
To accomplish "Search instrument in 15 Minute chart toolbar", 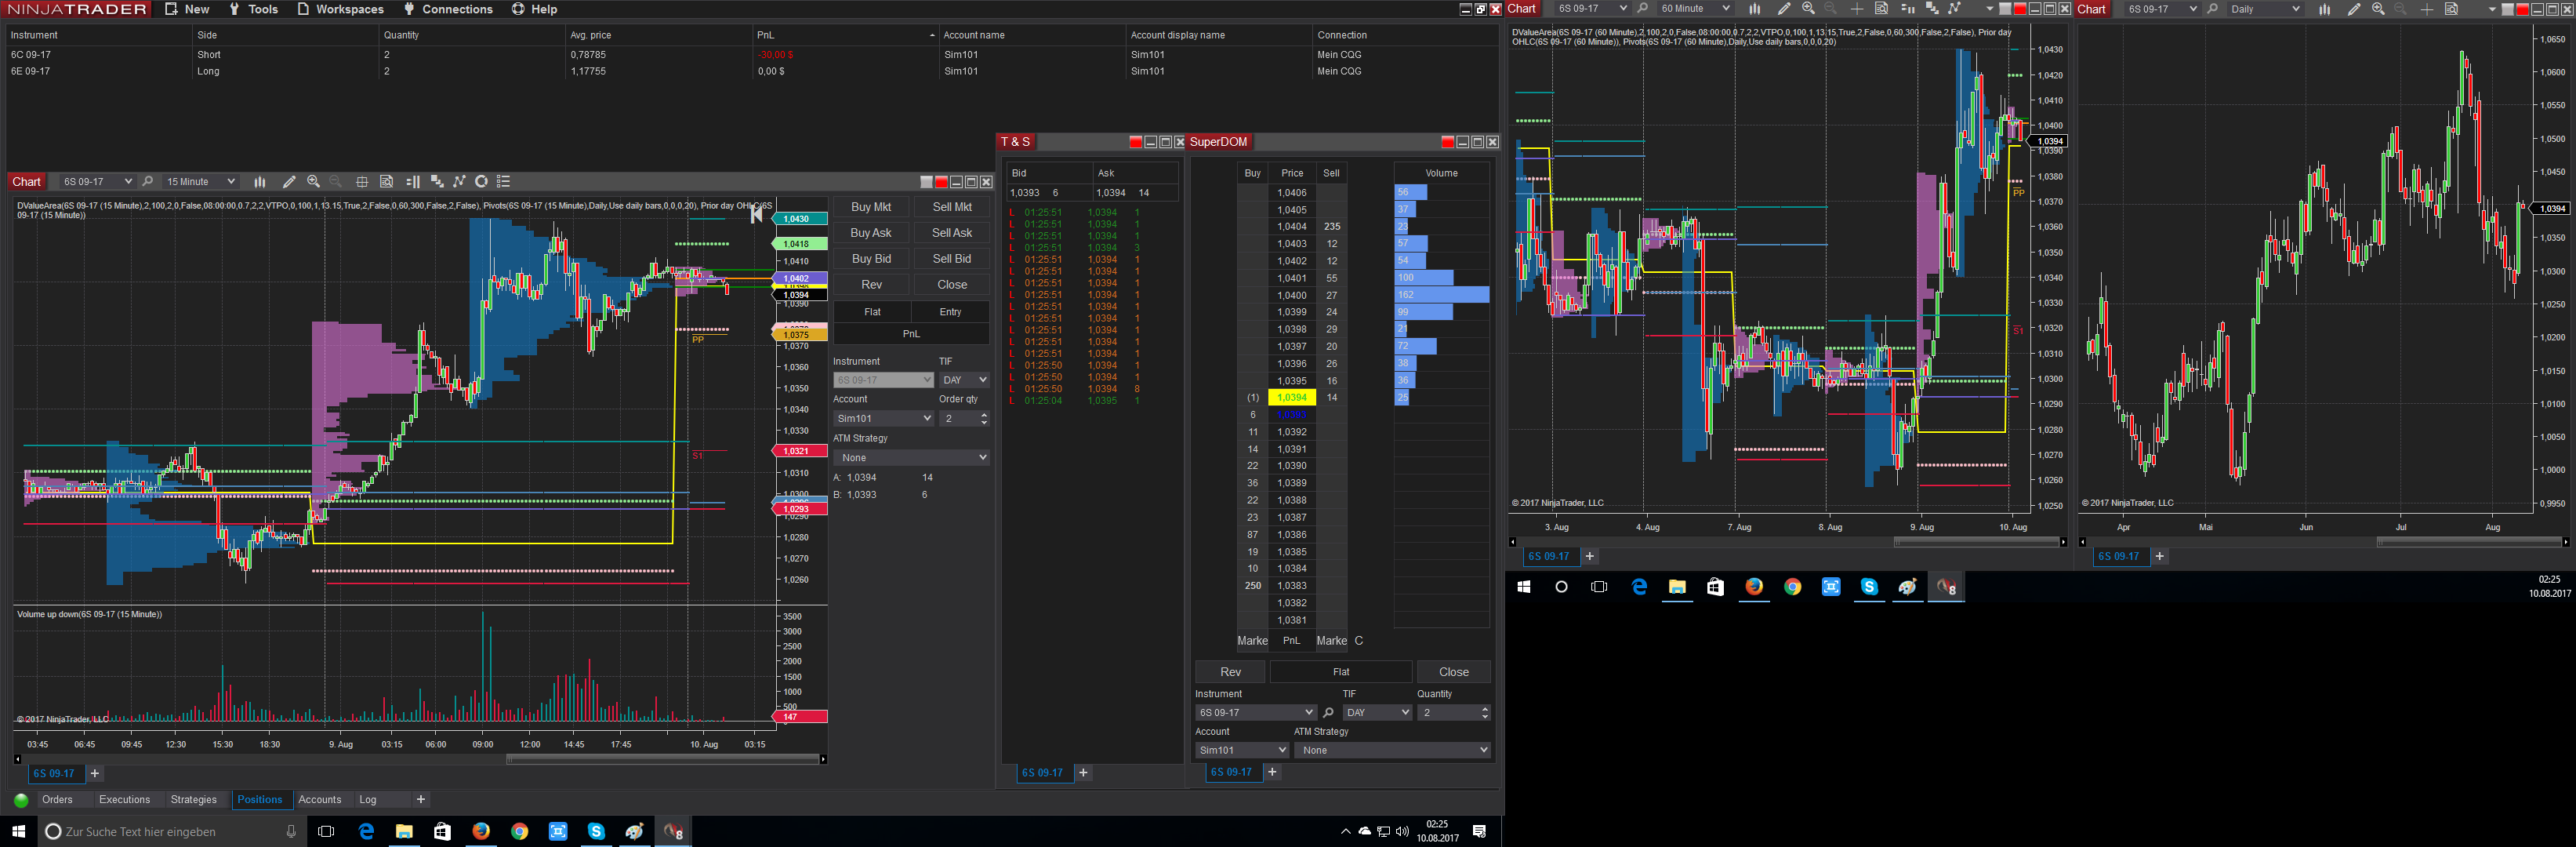I will (x=148, y=182).
